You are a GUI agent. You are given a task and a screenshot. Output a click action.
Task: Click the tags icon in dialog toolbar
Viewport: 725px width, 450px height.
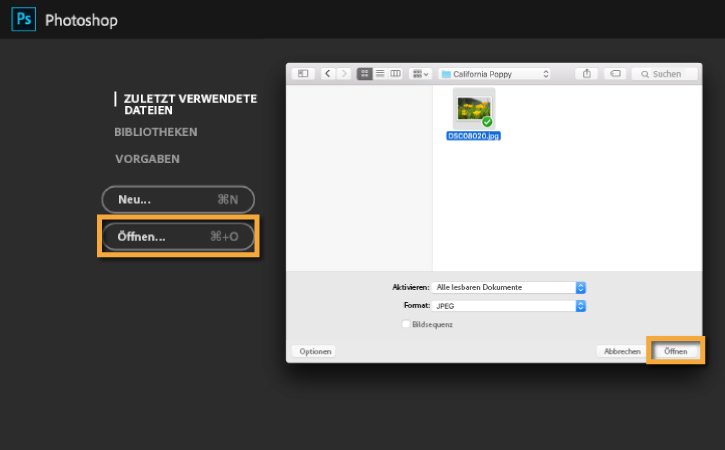pos(615,74)
